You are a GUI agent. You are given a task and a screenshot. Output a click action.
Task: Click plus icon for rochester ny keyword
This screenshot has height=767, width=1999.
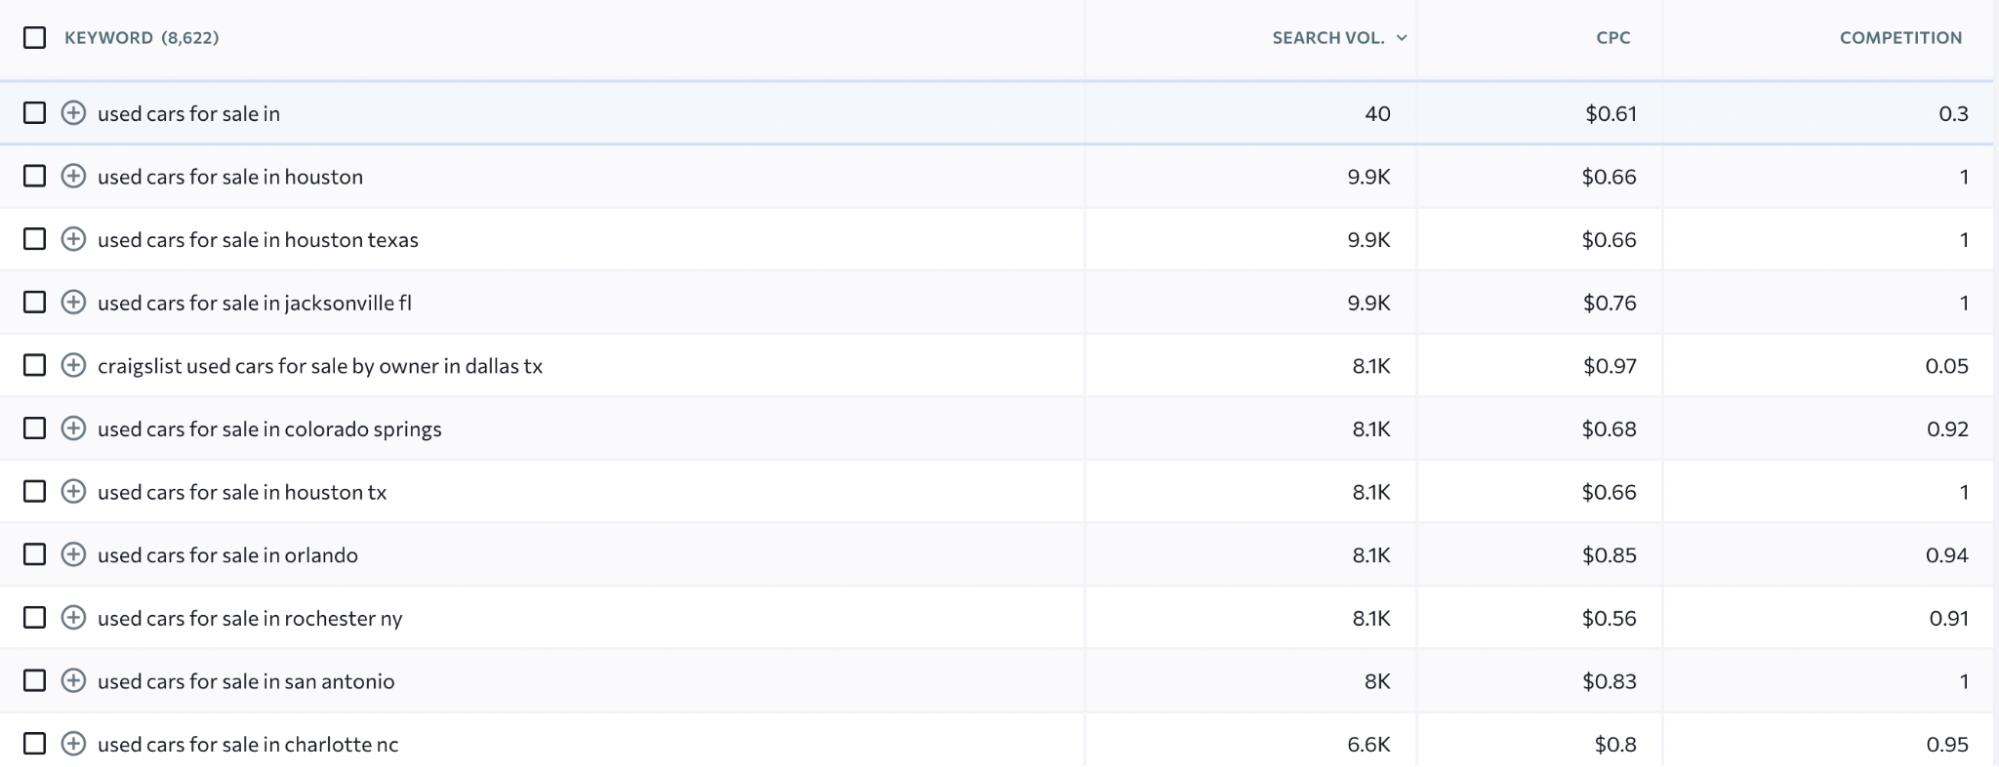(x=73, y=617)
